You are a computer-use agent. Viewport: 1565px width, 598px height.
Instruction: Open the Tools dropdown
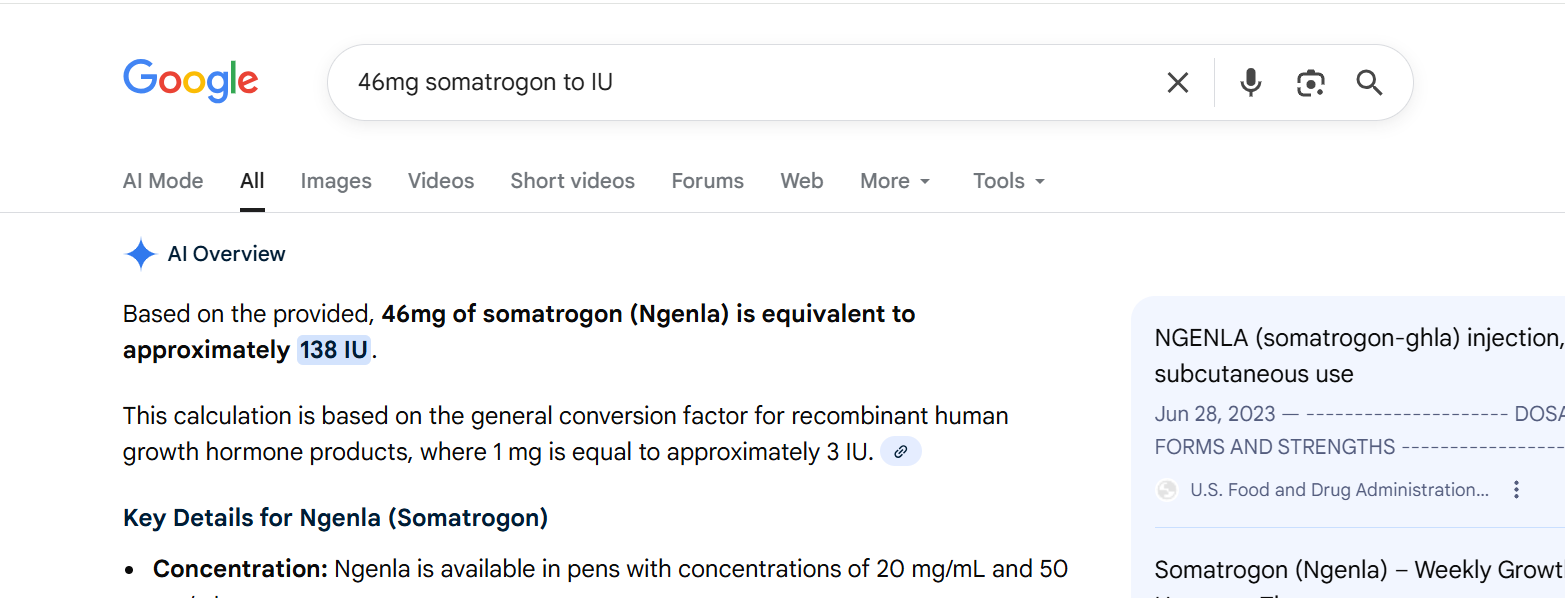click(x=1009, y=181)
